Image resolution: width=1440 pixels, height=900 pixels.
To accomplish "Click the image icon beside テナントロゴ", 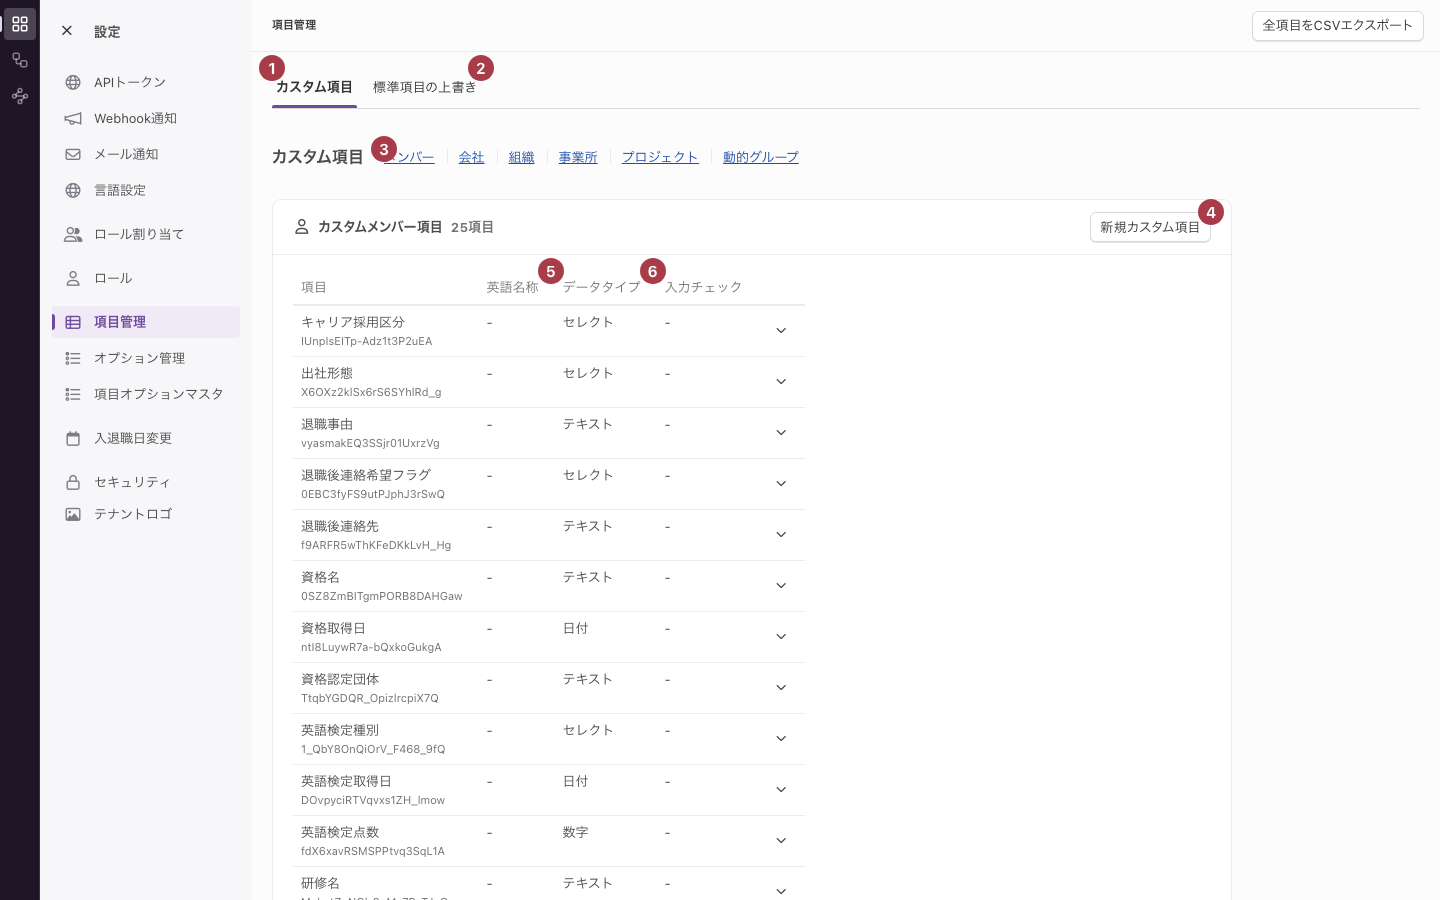I will [x=73, y=514].
